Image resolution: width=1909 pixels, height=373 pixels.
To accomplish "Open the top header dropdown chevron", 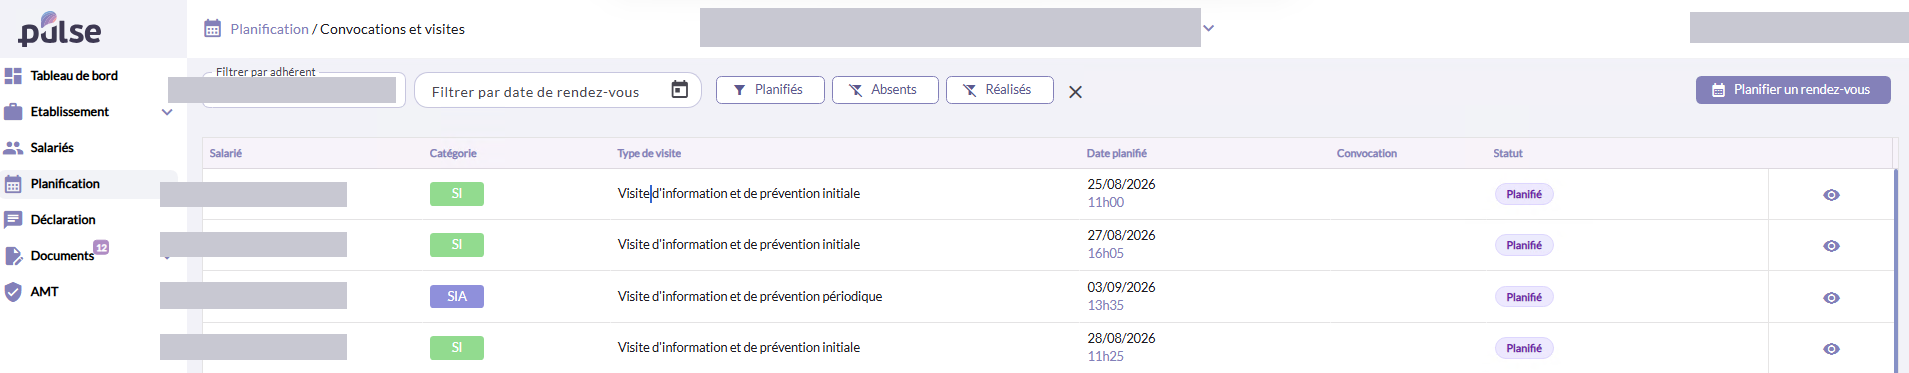I will [1208, 28].
